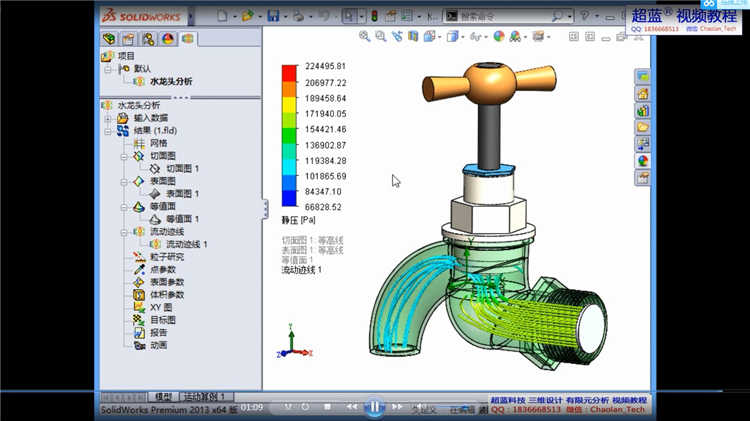Click the Zoom to Area icon
Image resolution: width=750 pixels, height=421 pixels.
pyautogui.click(x=381, y=36)
